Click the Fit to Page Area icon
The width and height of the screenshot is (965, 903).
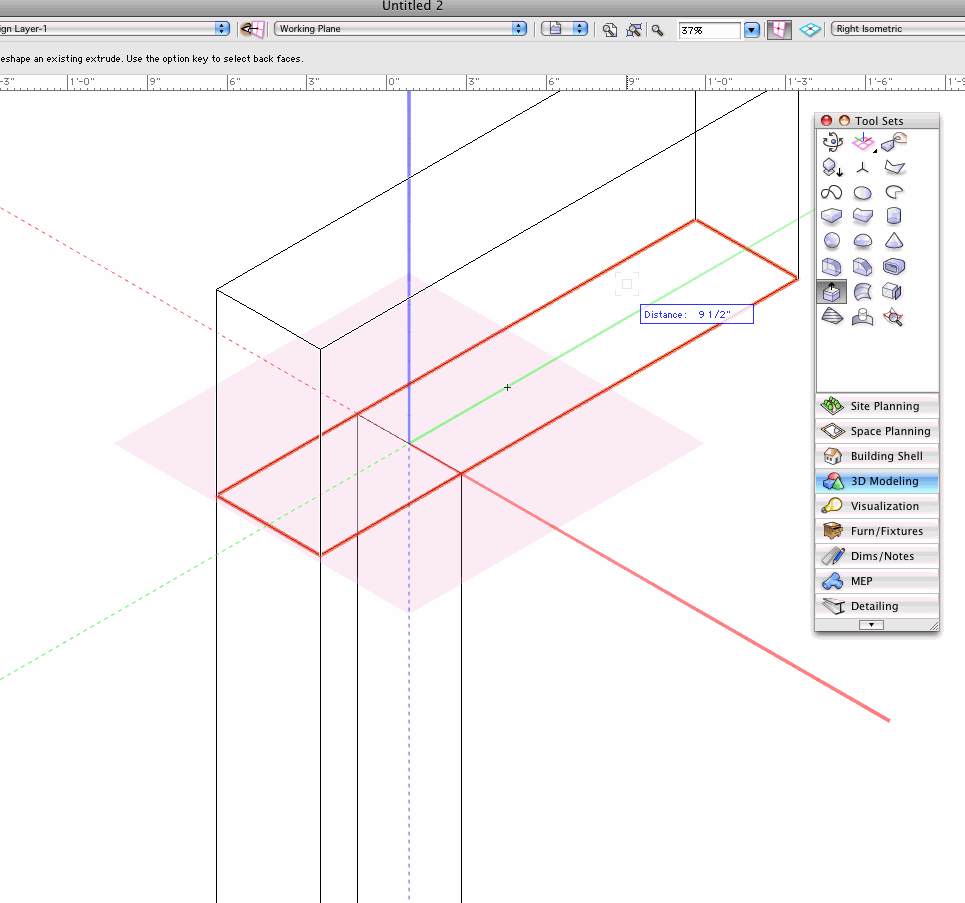click(610, 30)
